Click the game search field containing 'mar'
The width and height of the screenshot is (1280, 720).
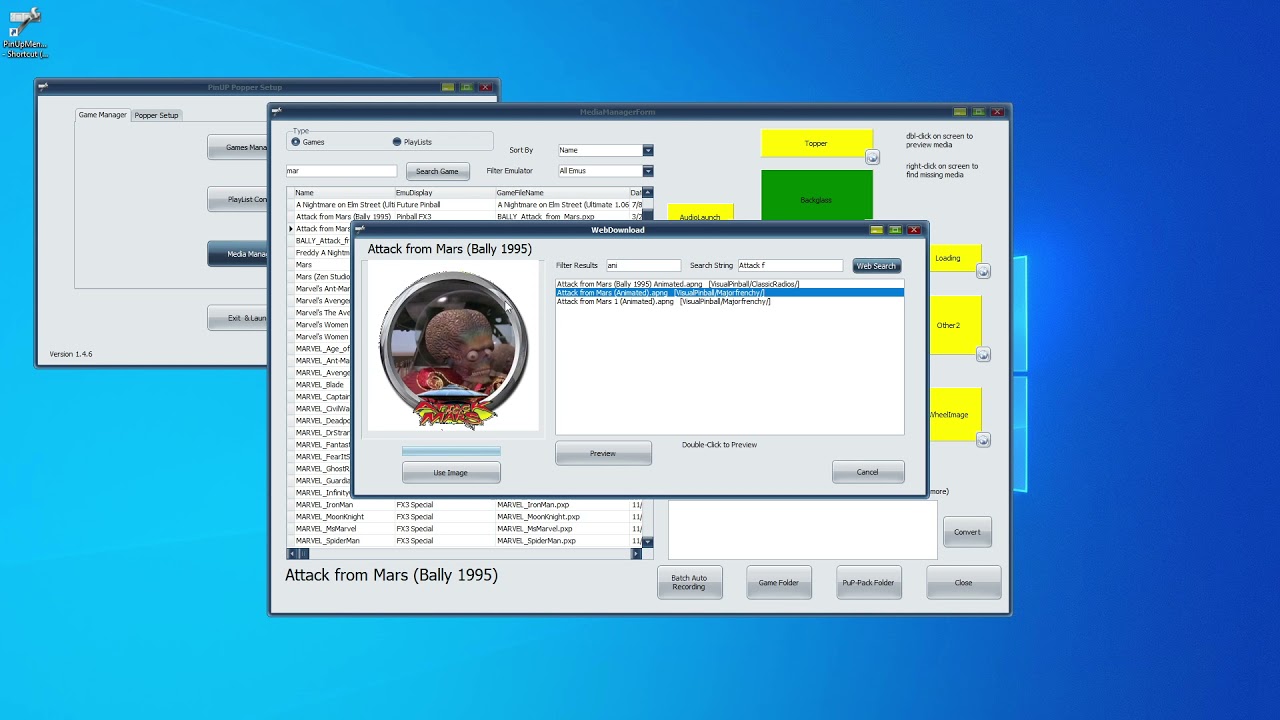341,171
